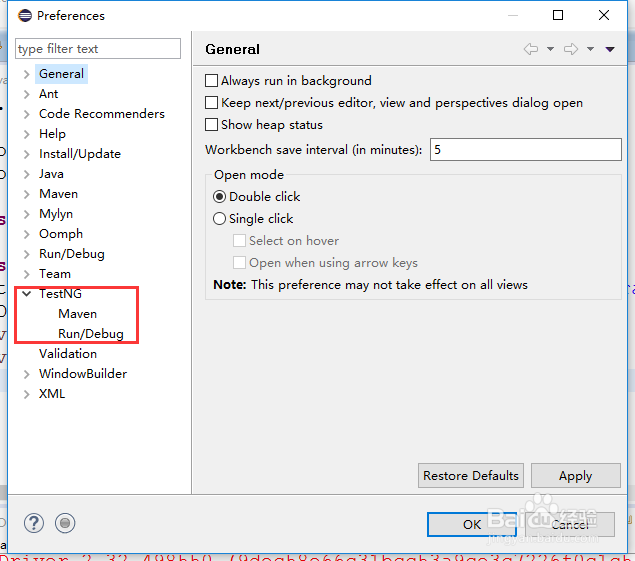This screenshot has width=635, height=561.
Task: Expand the top-level Run/Debug node
Action: (27, 254)
